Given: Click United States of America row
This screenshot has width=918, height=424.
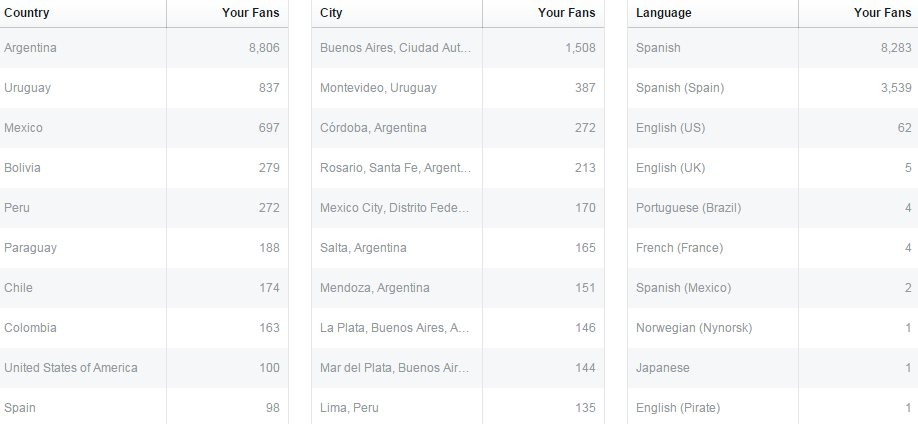Looking at the screenshot, I should point(144,368).
